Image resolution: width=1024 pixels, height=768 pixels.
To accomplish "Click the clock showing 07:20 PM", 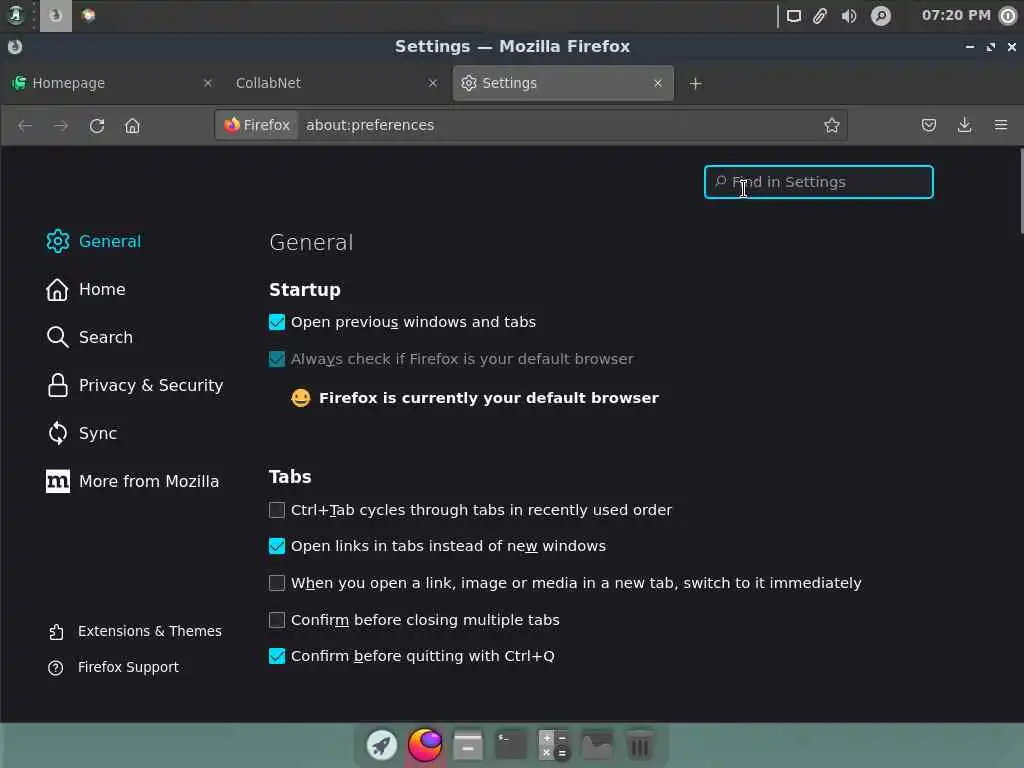I will [956, 15].
